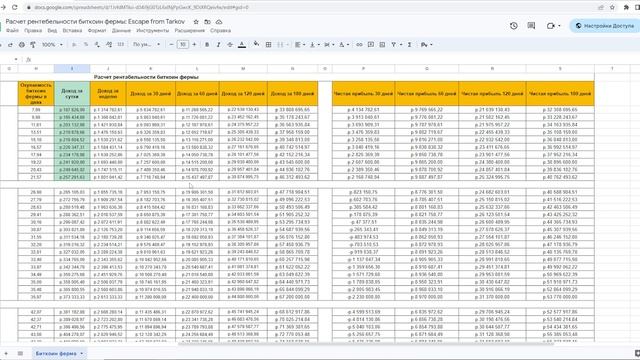Show the all sheets list
The height and width of the screenshot is (360, 640).
[20, 353]
